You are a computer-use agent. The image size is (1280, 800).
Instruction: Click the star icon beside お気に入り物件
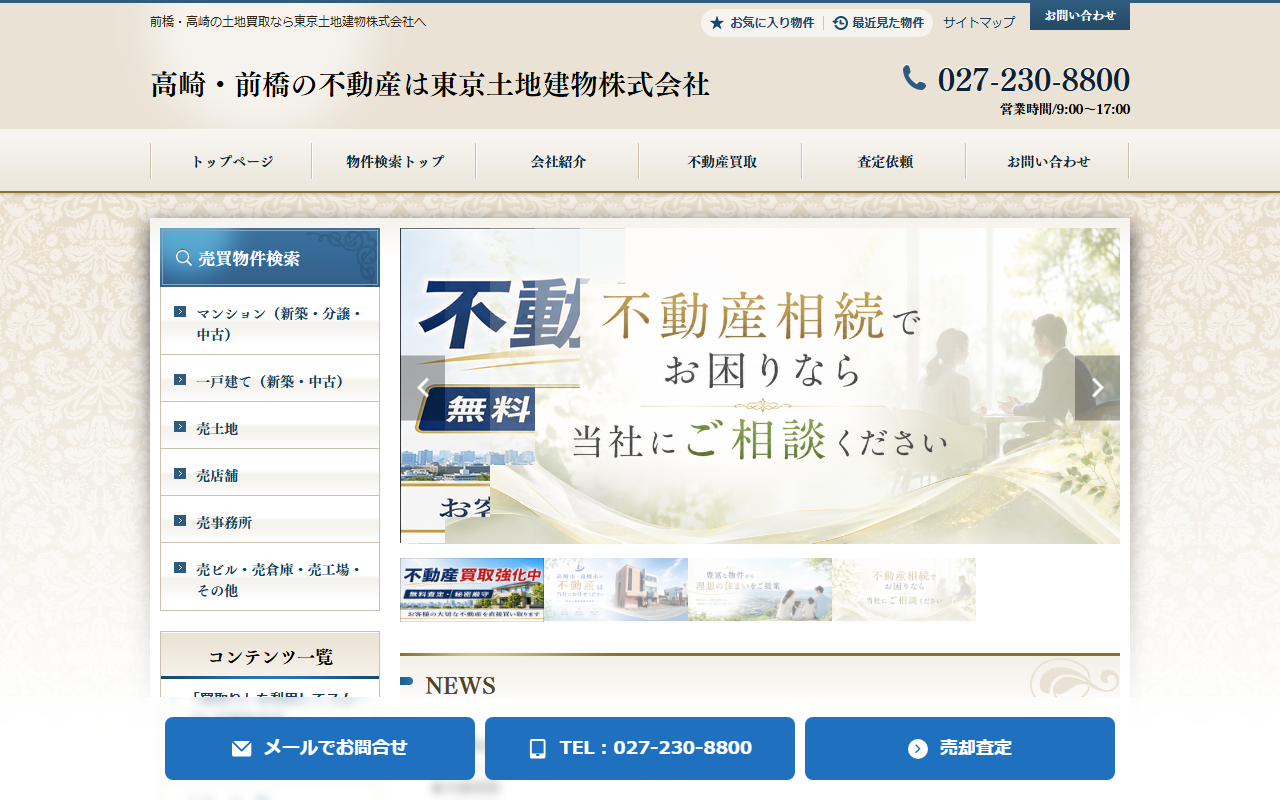(x=717, y=23)
